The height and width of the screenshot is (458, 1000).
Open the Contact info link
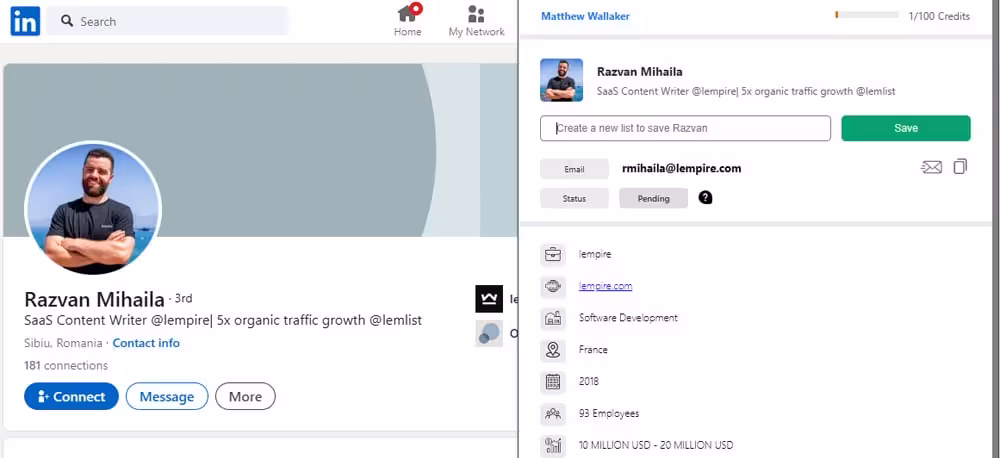click(146, 343)
